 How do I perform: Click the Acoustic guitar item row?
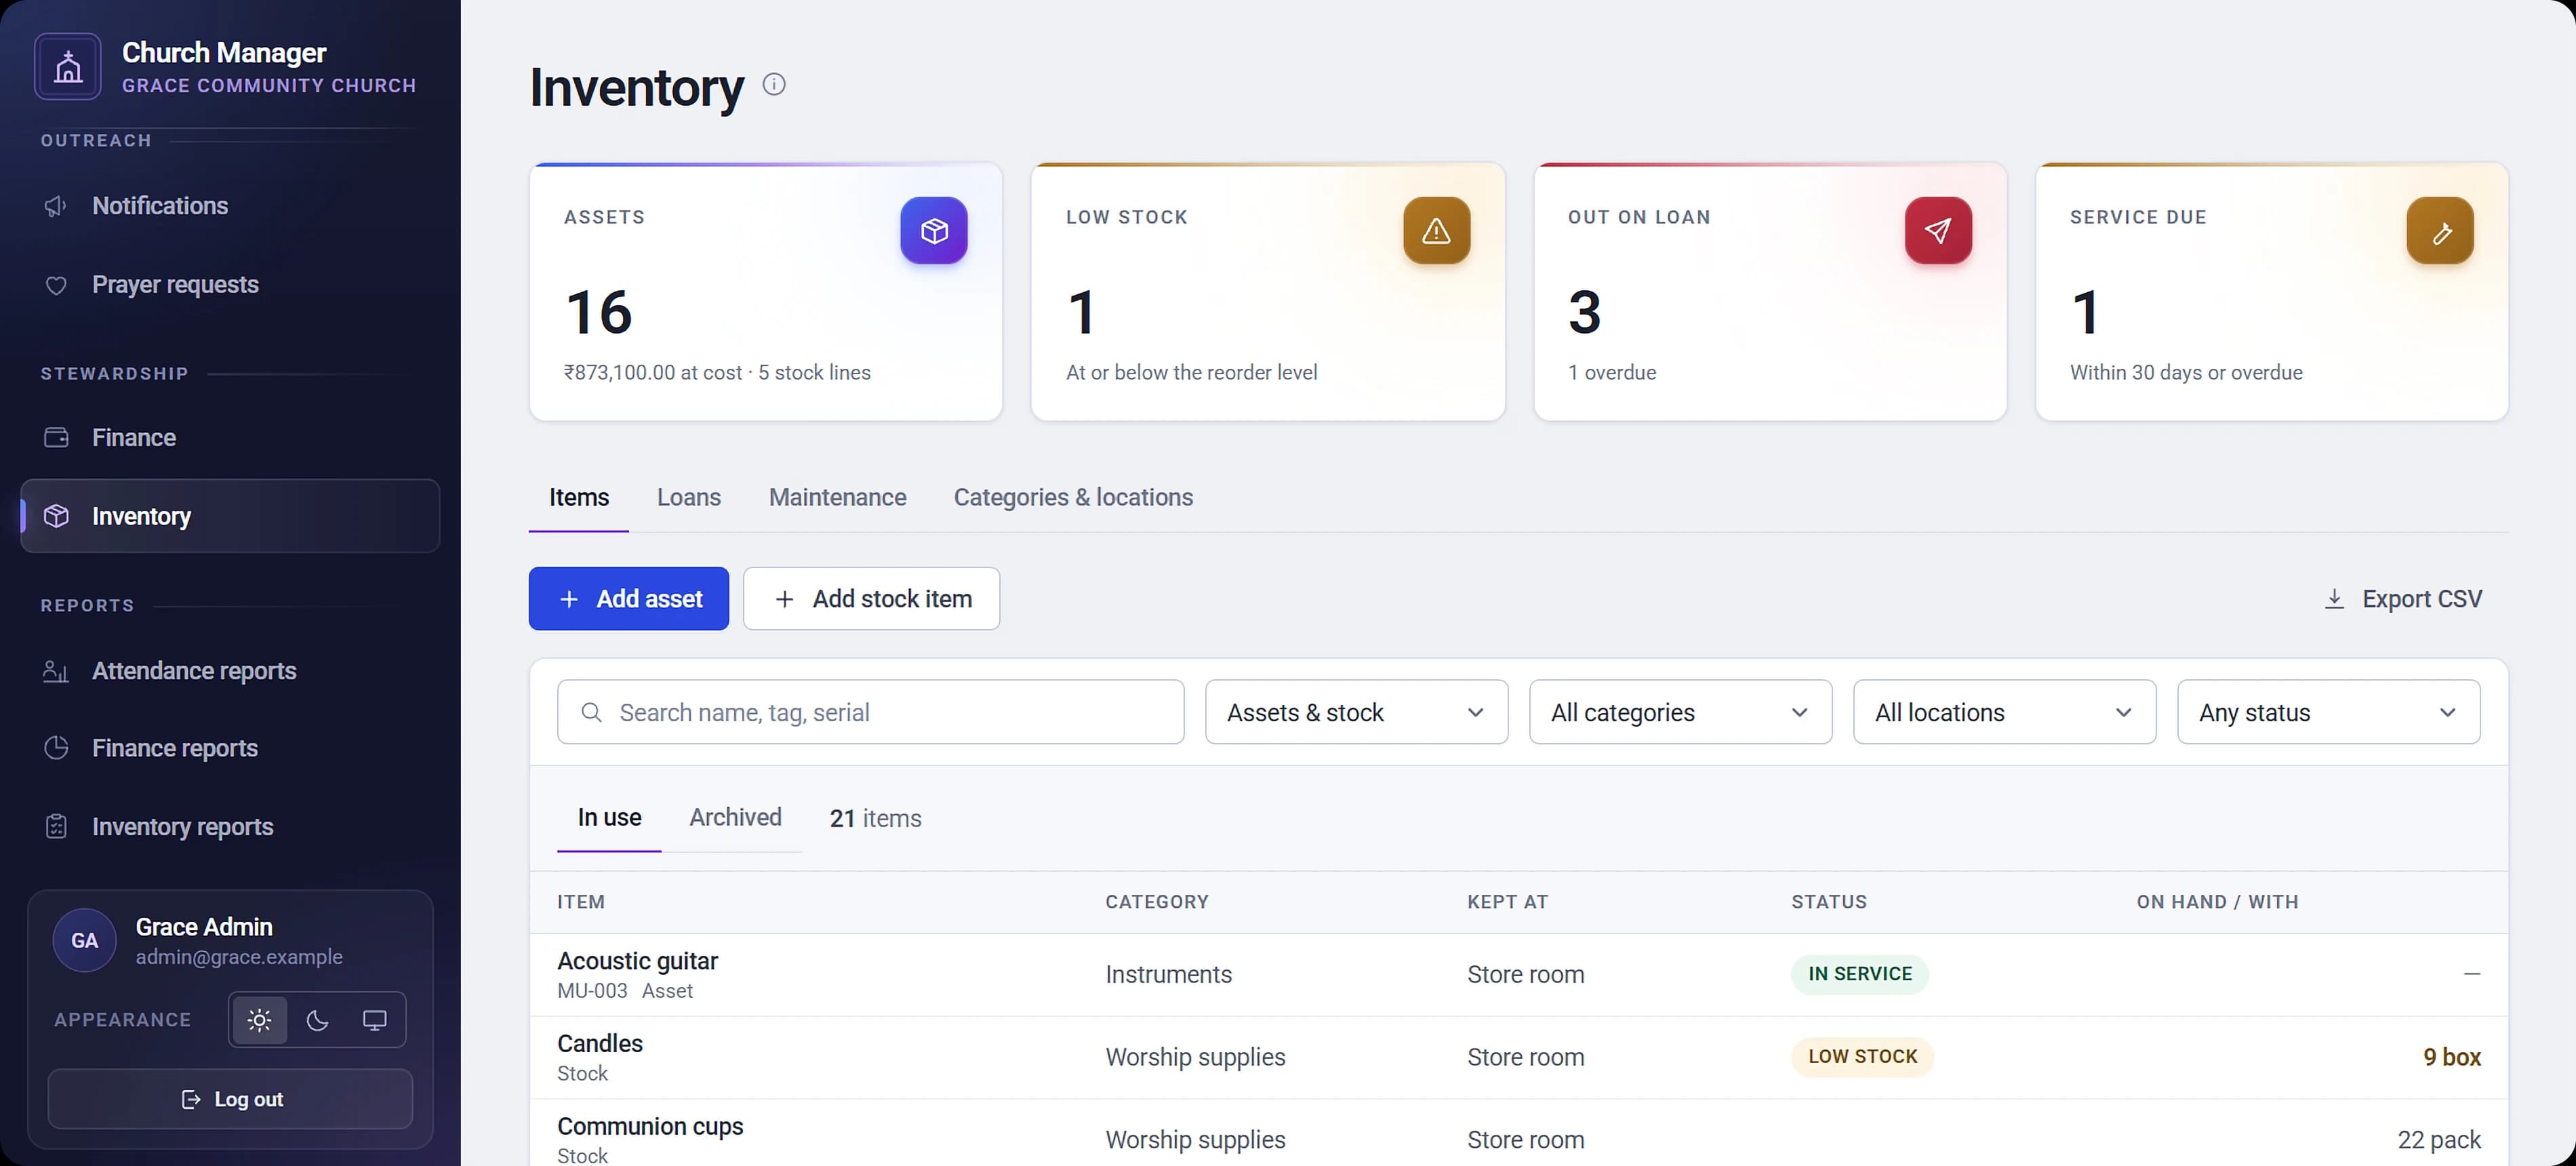pyautogui.click(x=1518, y=975)
